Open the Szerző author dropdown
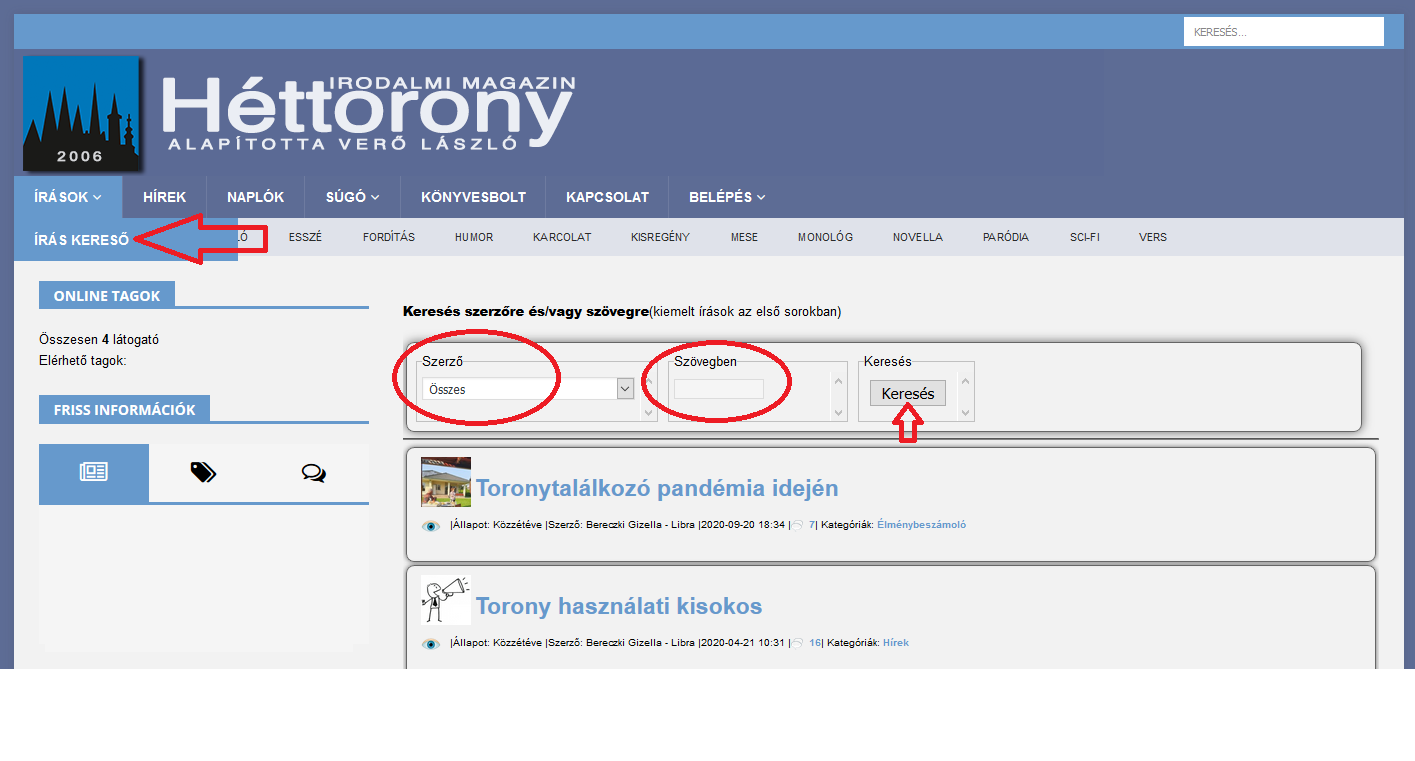This screenshot has height=761, width=1415. tap(528, 389)
